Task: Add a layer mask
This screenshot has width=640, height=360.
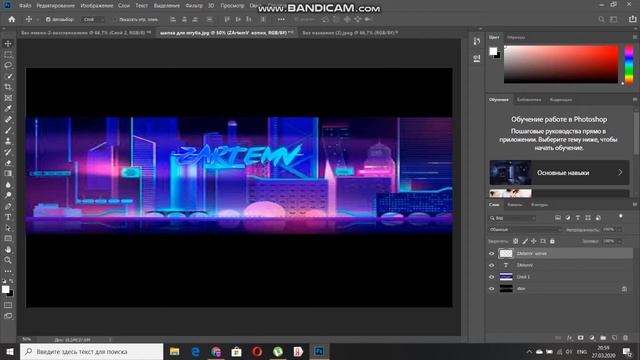Action: (x=581, y=338)
